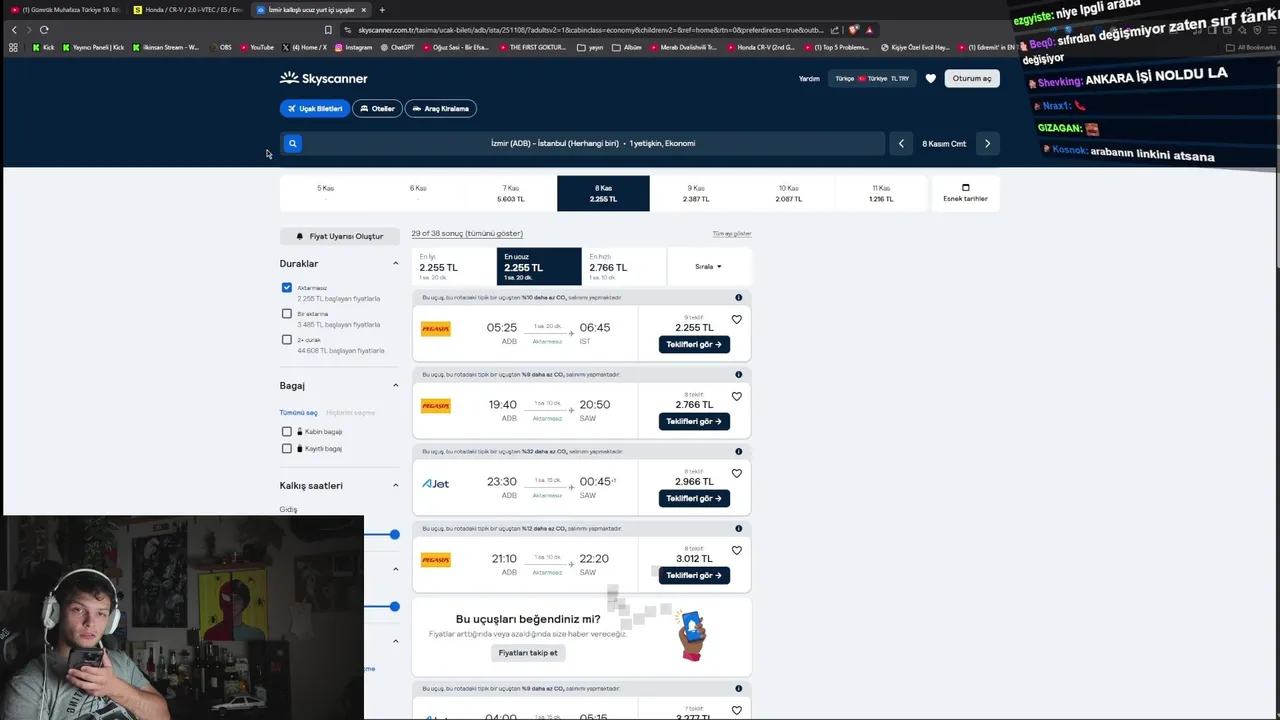Select 9 Kas date 2.387 TL

pos(696,193)
